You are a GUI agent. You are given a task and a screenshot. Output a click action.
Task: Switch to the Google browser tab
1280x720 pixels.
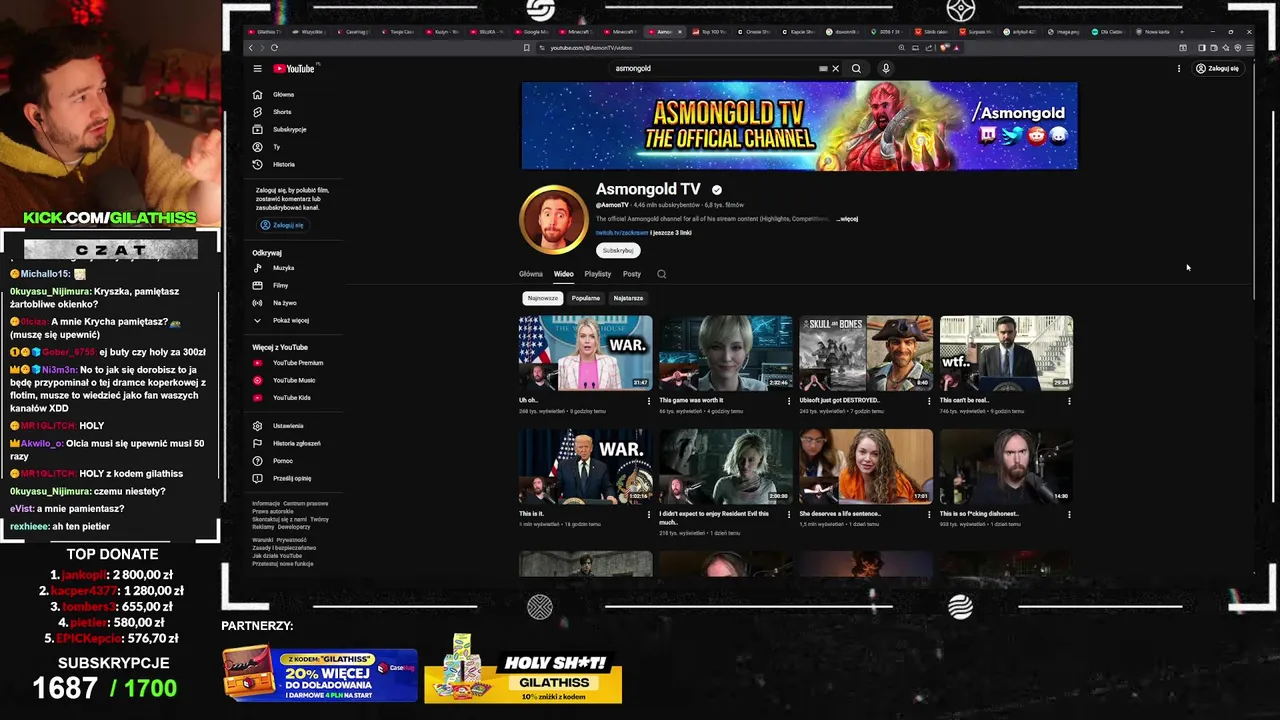(531, 32)
